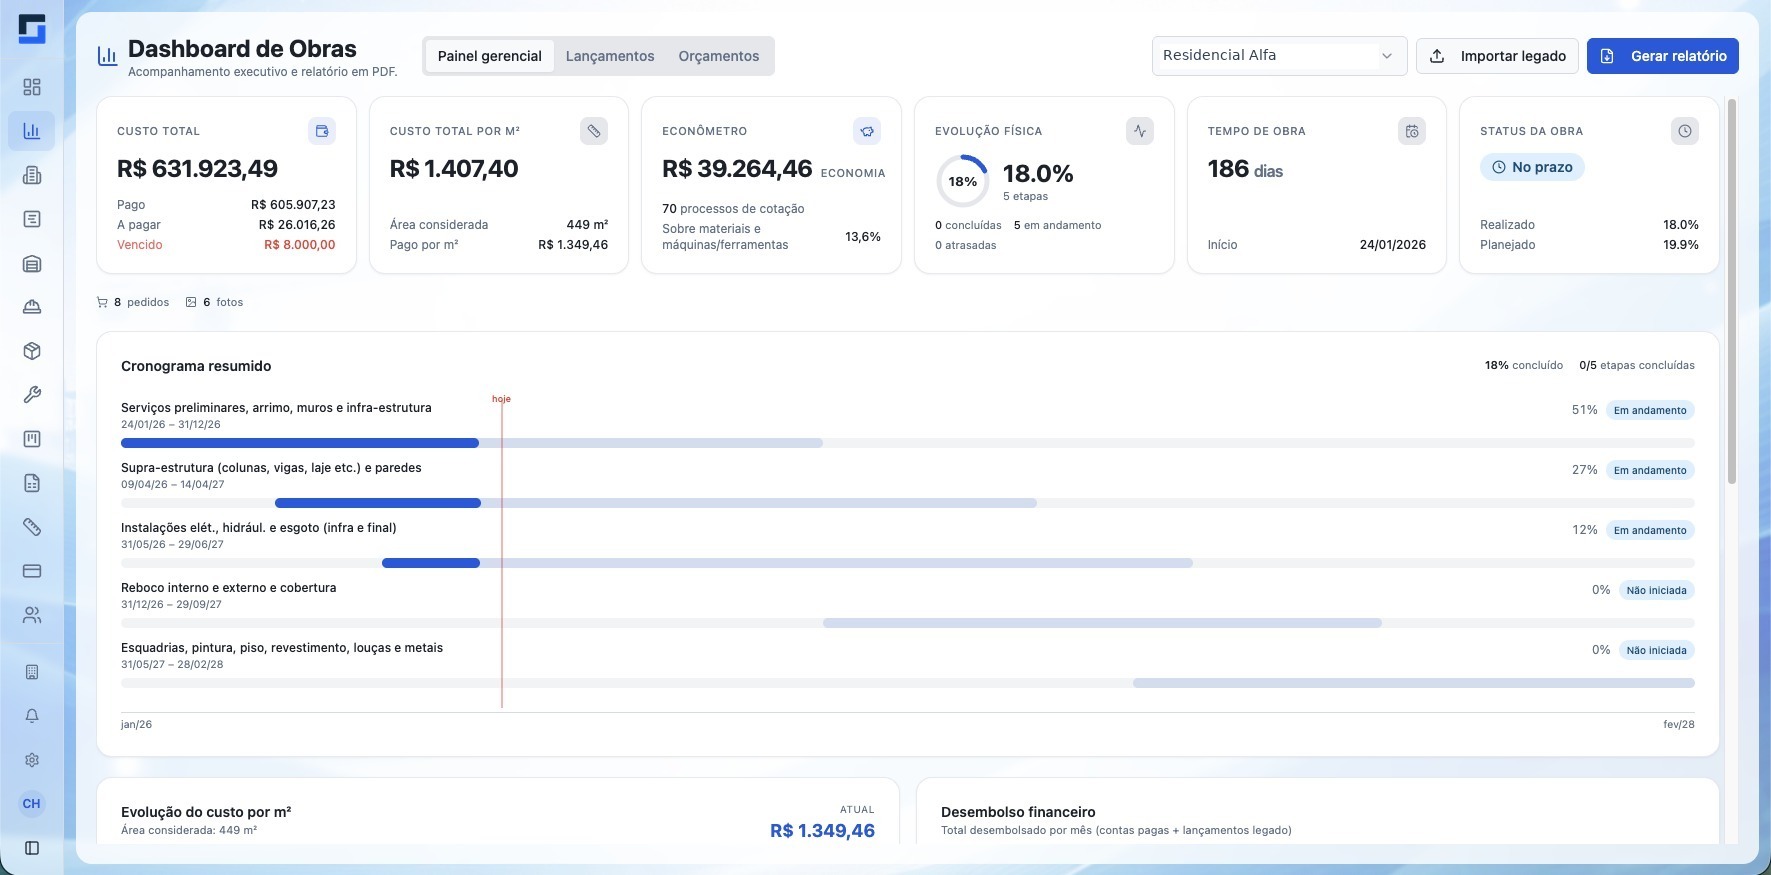Open the 6 fotos link
This screenshot has height=875, width=1771.
click(214, 302)
